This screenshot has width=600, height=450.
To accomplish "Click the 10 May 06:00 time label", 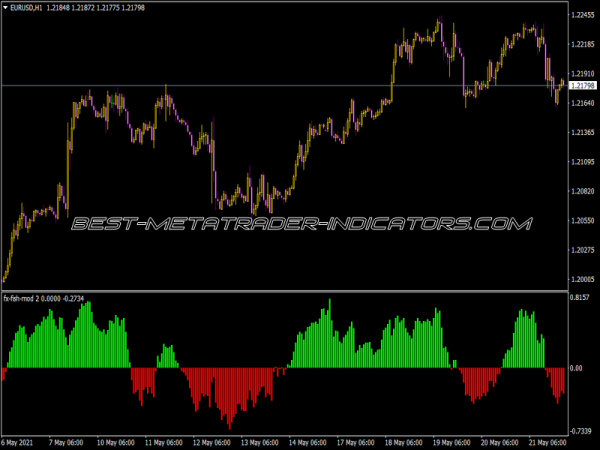I will tap(116, 443).
